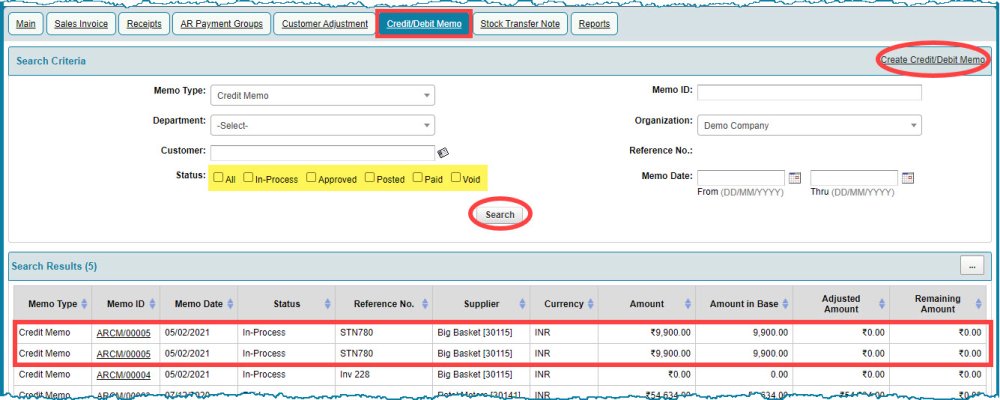Open the Memo Date Thru calendar icon
The height and width of the screenshot is (400, 1000).
point(908,178)
